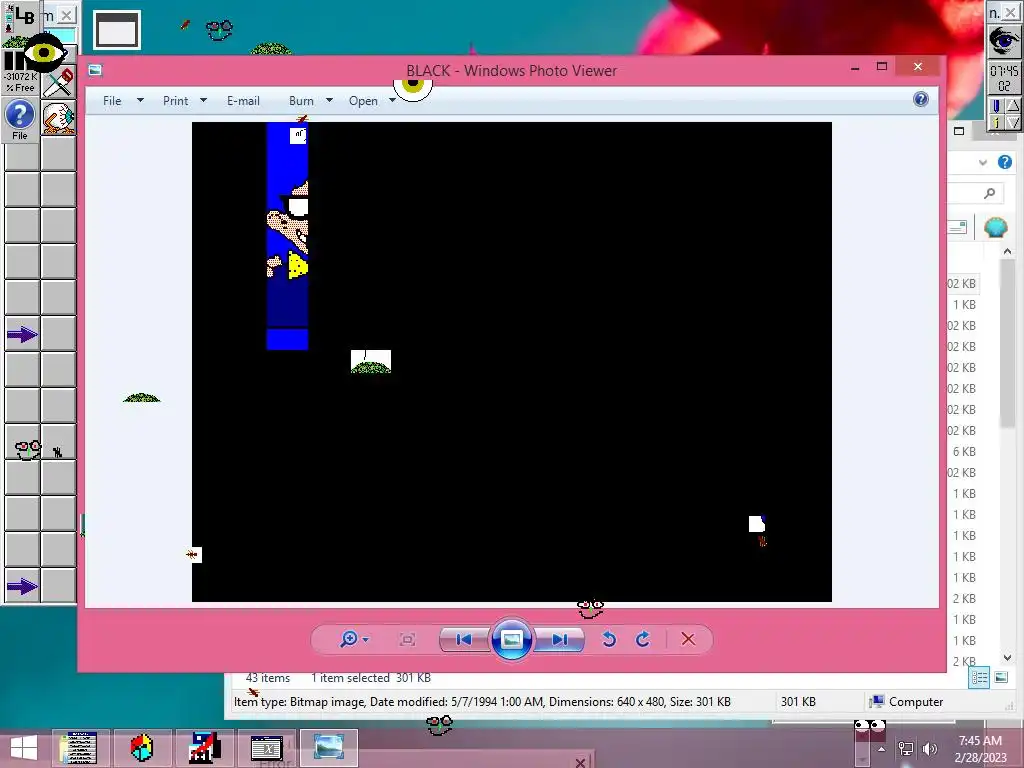Click the Explorer scrollbar up arrow
This screenshot has height=768, width=1024.
pos(1007,251)
